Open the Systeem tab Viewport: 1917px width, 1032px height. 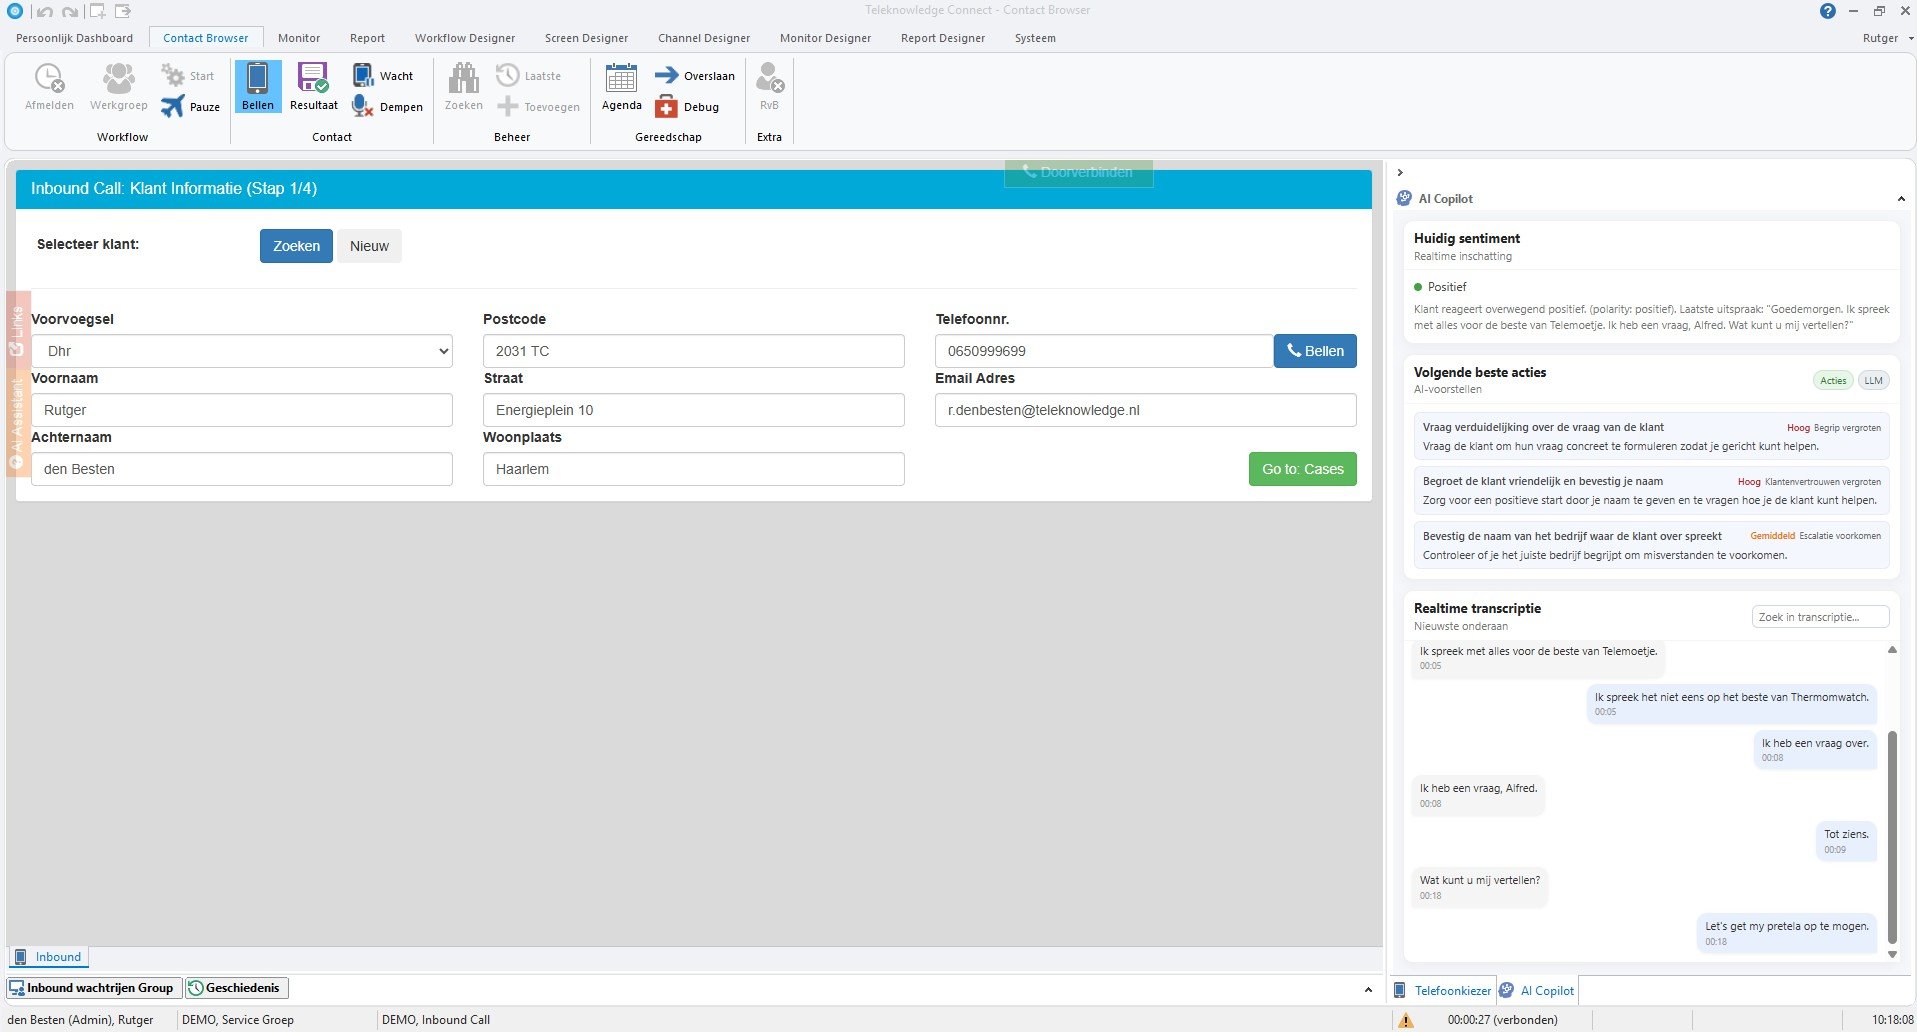[1035, 38]
